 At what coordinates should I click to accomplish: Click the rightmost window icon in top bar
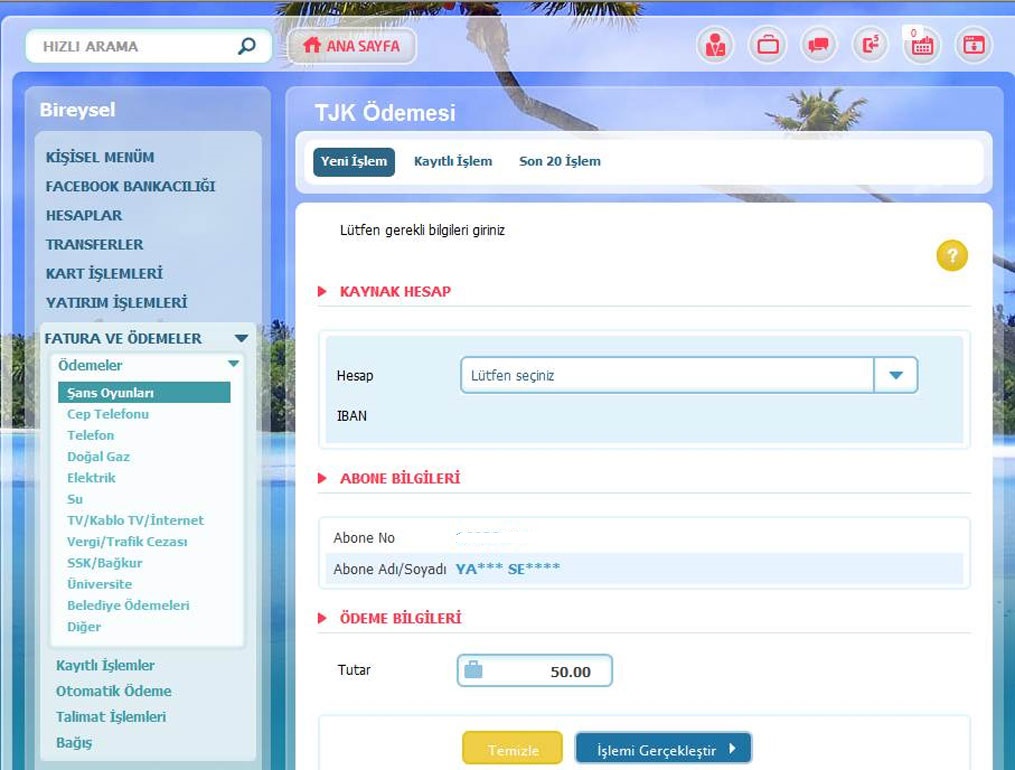974,45
